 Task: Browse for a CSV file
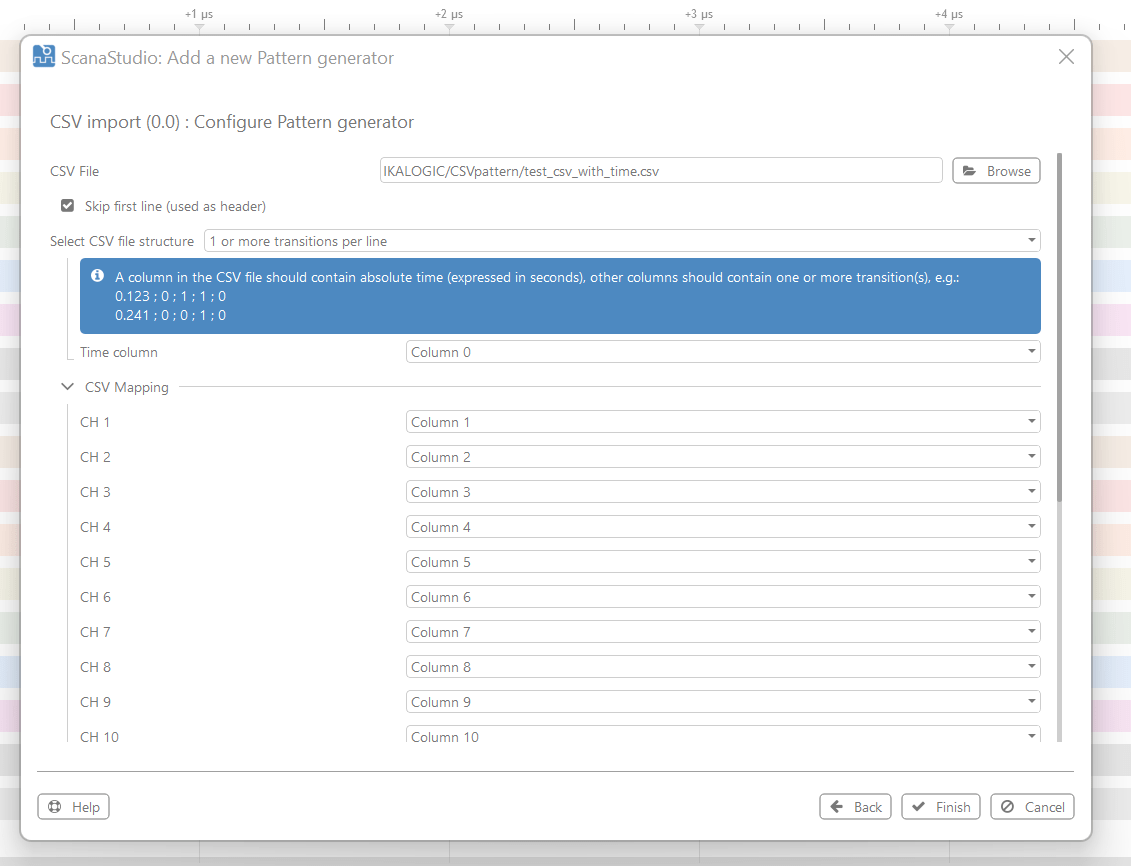tap(996, 171)
